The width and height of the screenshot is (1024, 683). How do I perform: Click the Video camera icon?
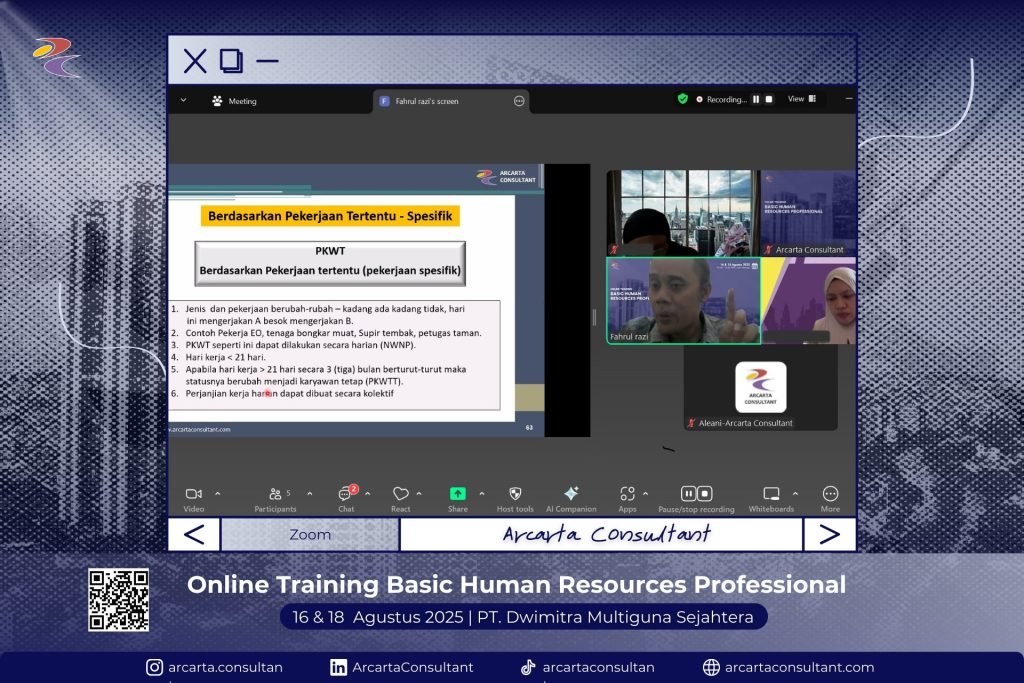pos(194,494)
